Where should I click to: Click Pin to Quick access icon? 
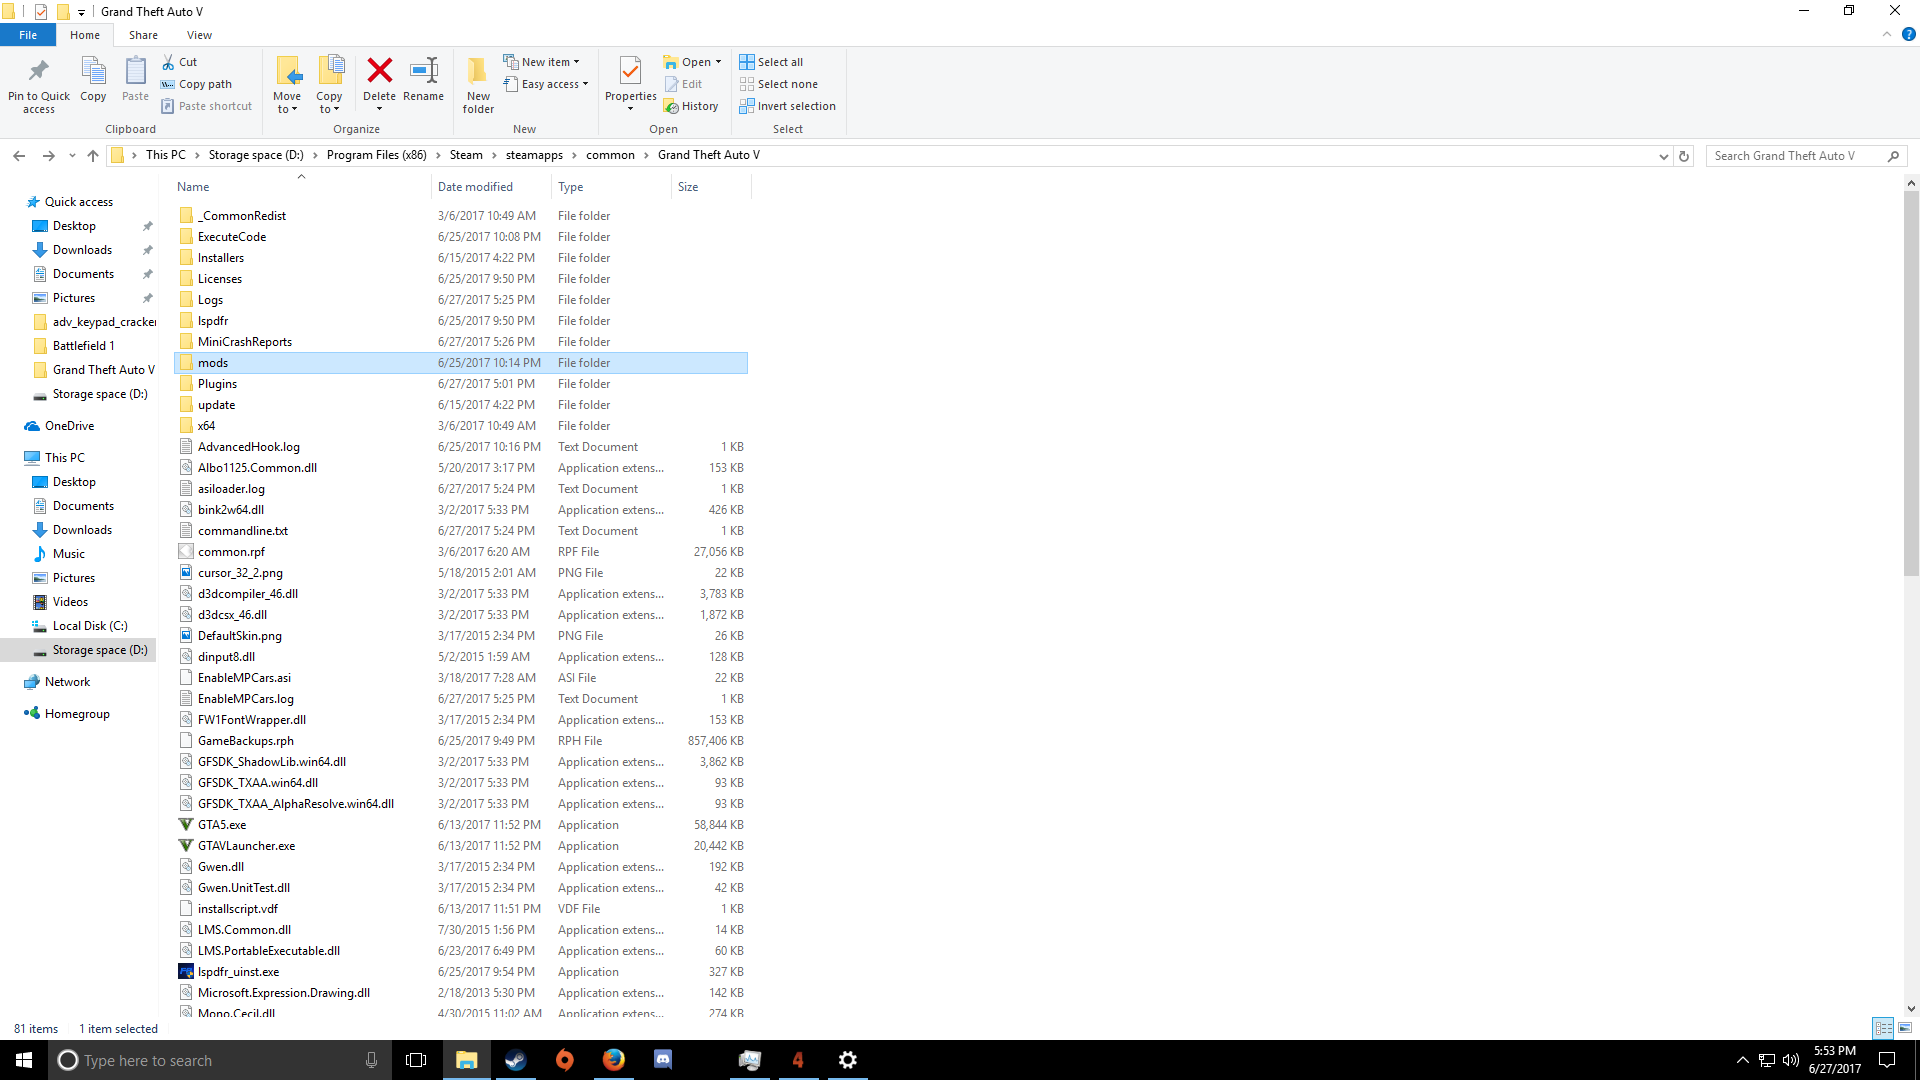tap(39, 72)
